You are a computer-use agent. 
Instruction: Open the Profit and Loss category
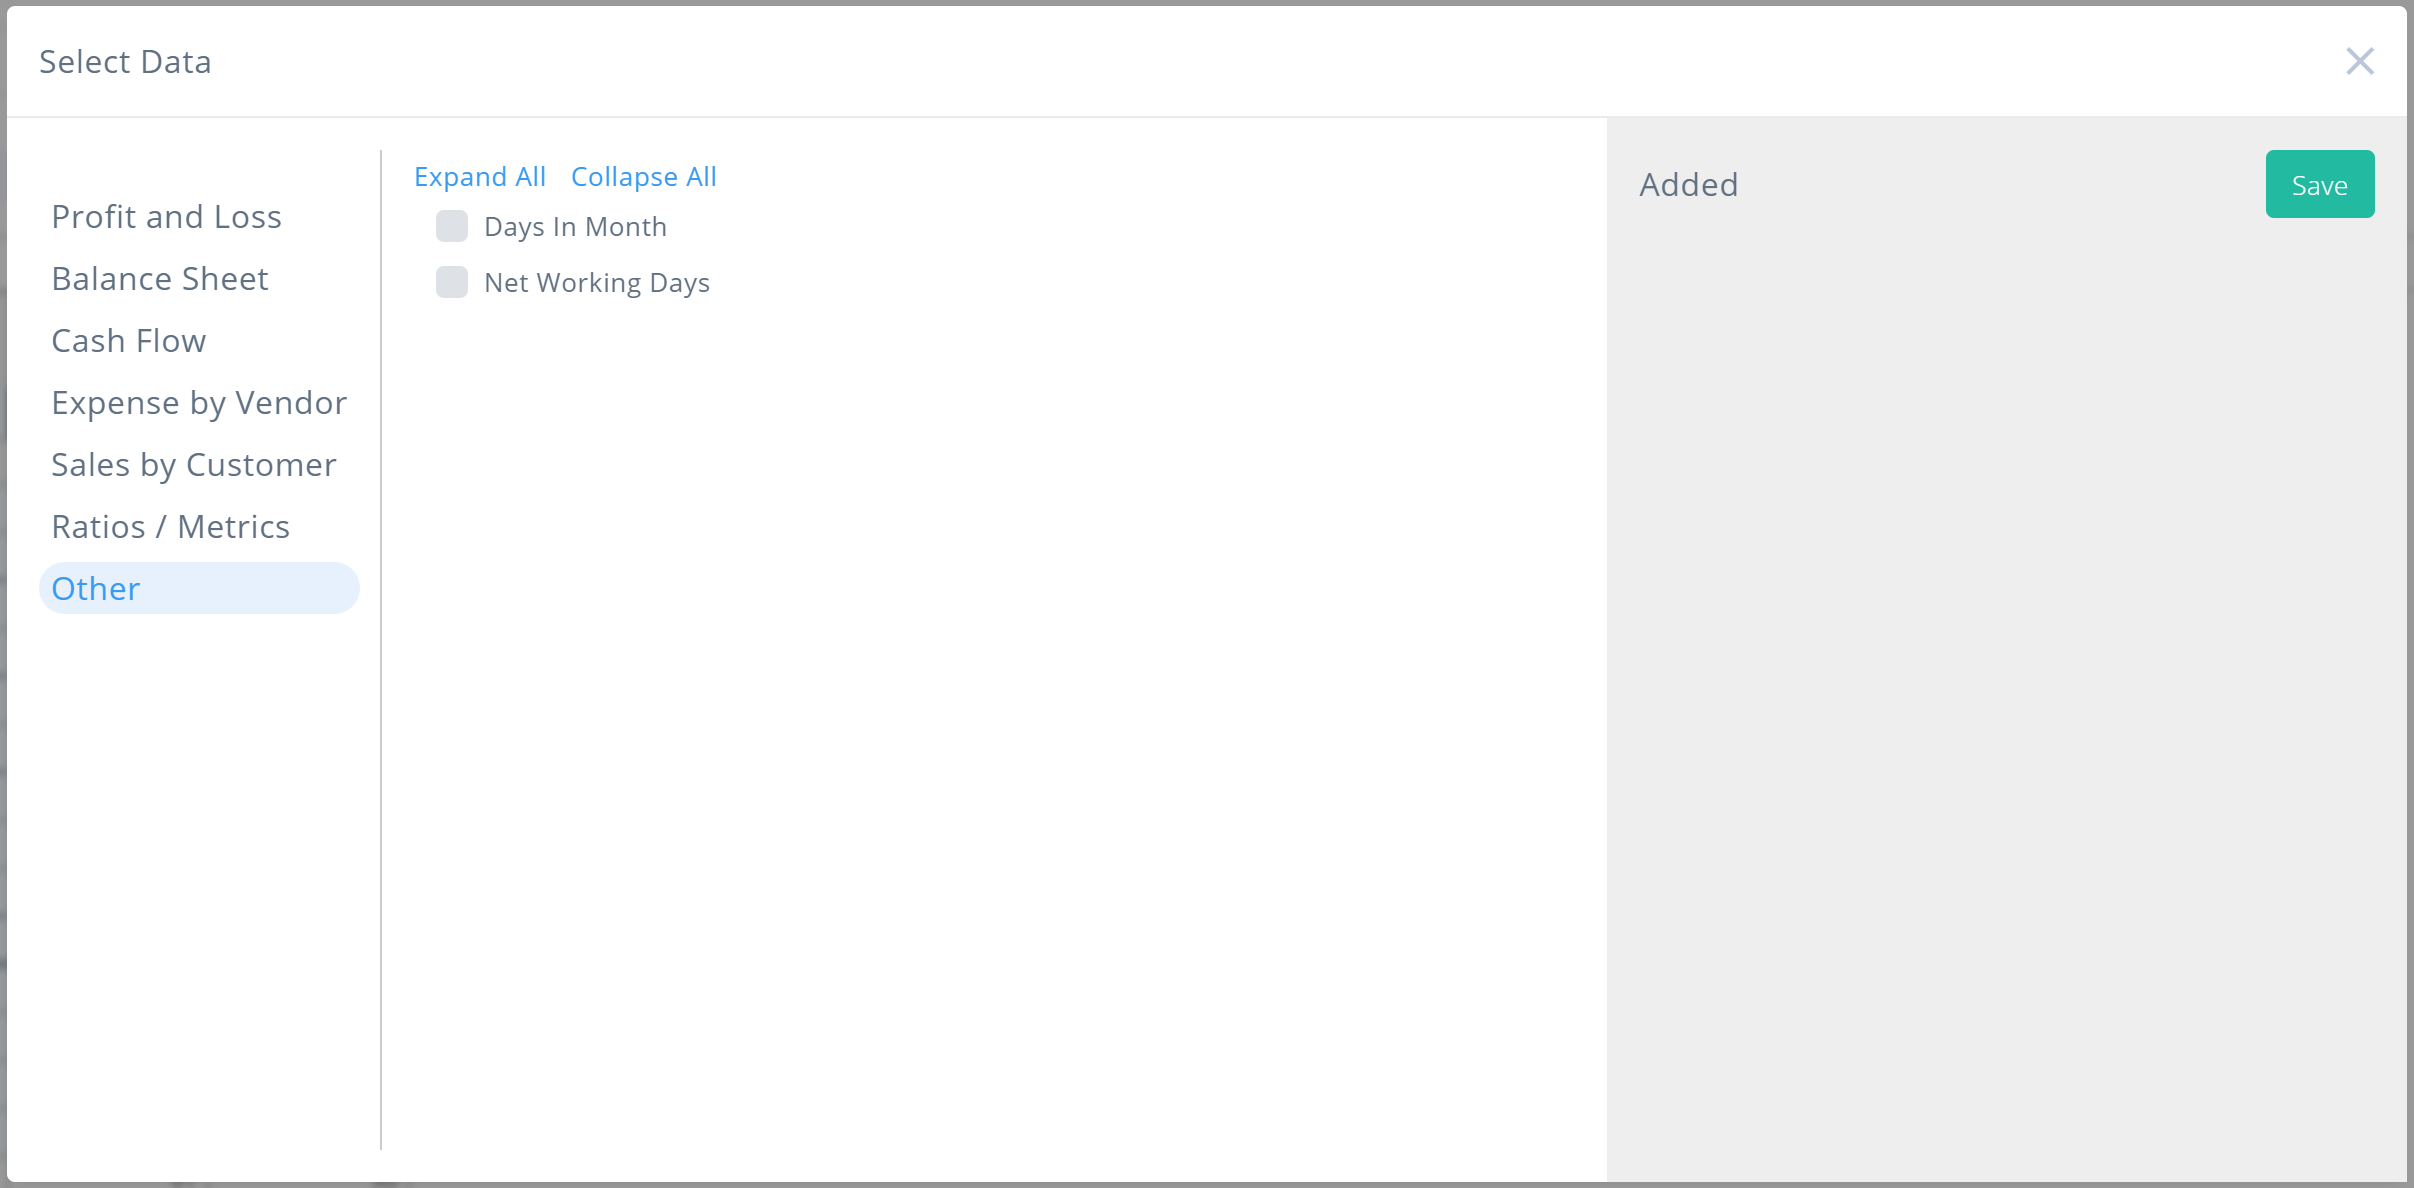[167, 217]
